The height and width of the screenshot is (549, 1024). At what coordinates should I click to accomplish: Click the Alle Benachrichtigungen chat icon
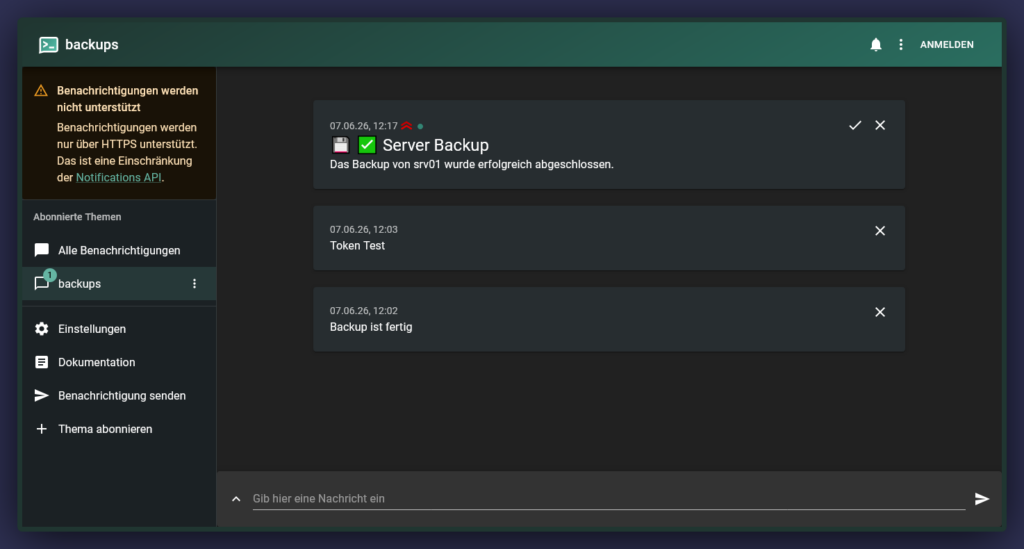[x=42, y=250]
